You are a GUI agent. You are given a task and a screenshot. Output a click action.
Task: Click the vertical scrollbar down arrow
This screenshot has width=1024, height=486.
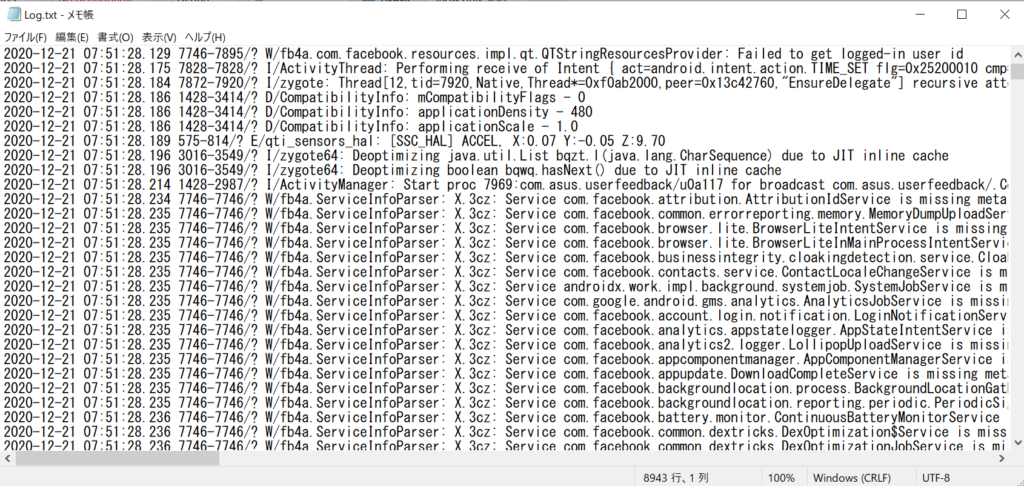(1017, 444)
